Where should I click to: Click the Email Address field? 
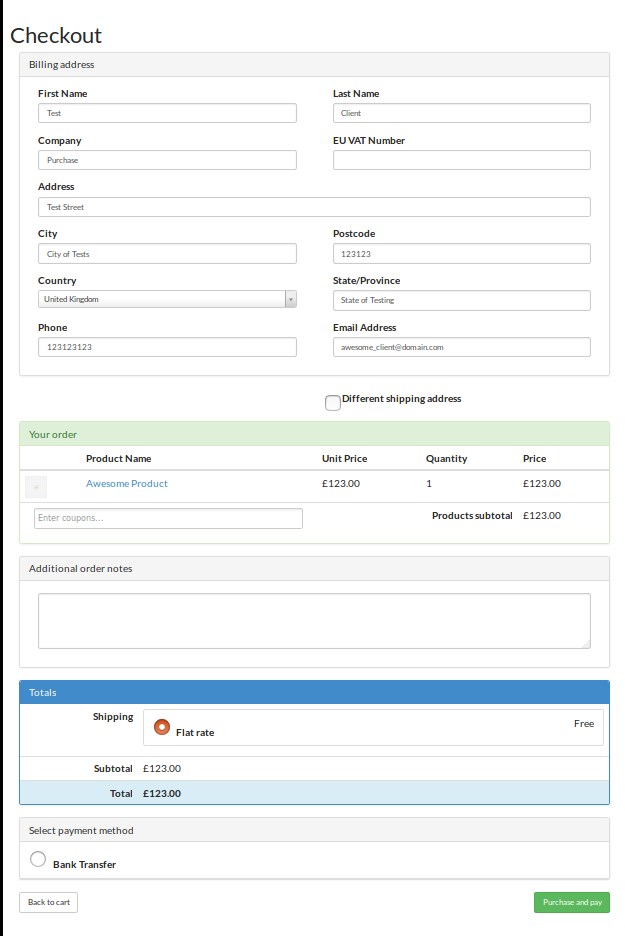pos(461,347)
